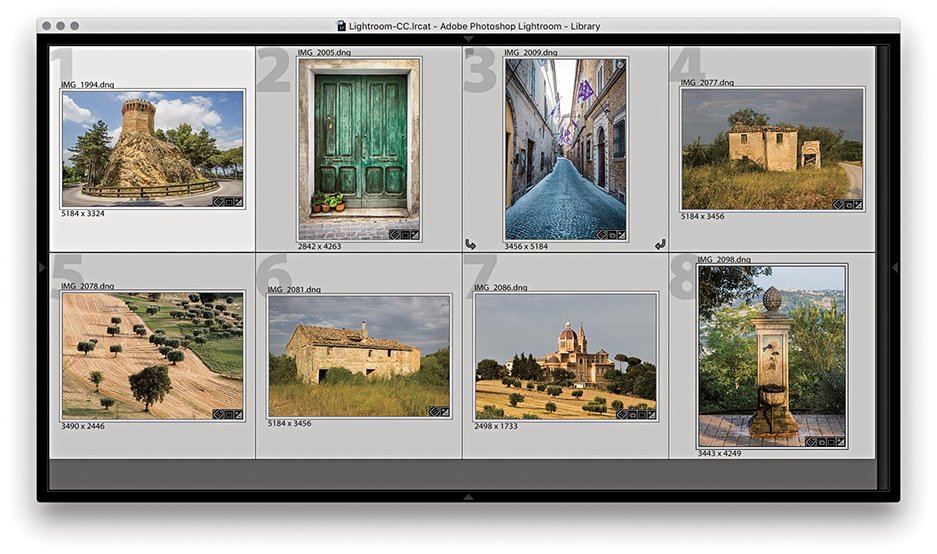
Task: Click the keyword tag badge on IMG_1994.dng
Action: point(217,202)
